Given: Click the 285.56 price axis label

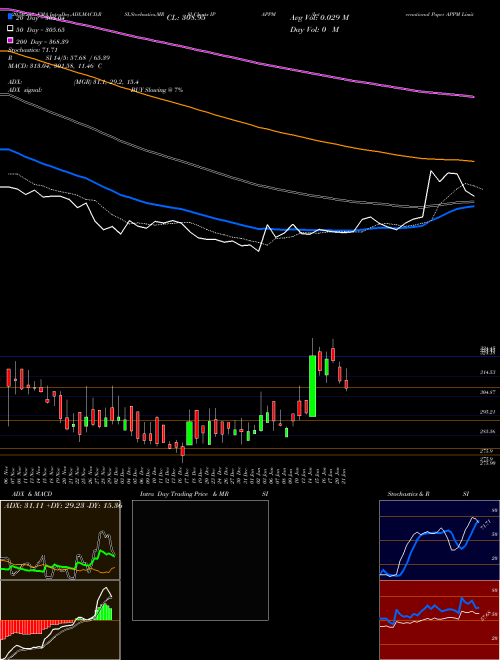Looking at the screenshot, I should (488, 432).
